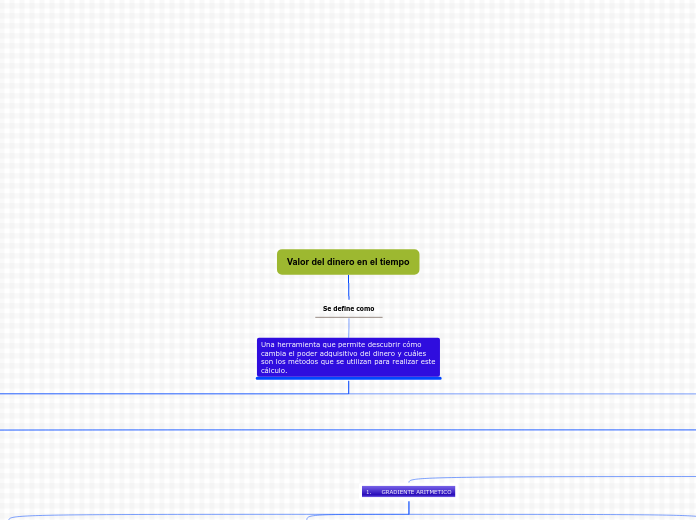The width and height of the screenshot is (696, 520).
Task: Click the 'Se define como' connector label
Action: (348, 309)
